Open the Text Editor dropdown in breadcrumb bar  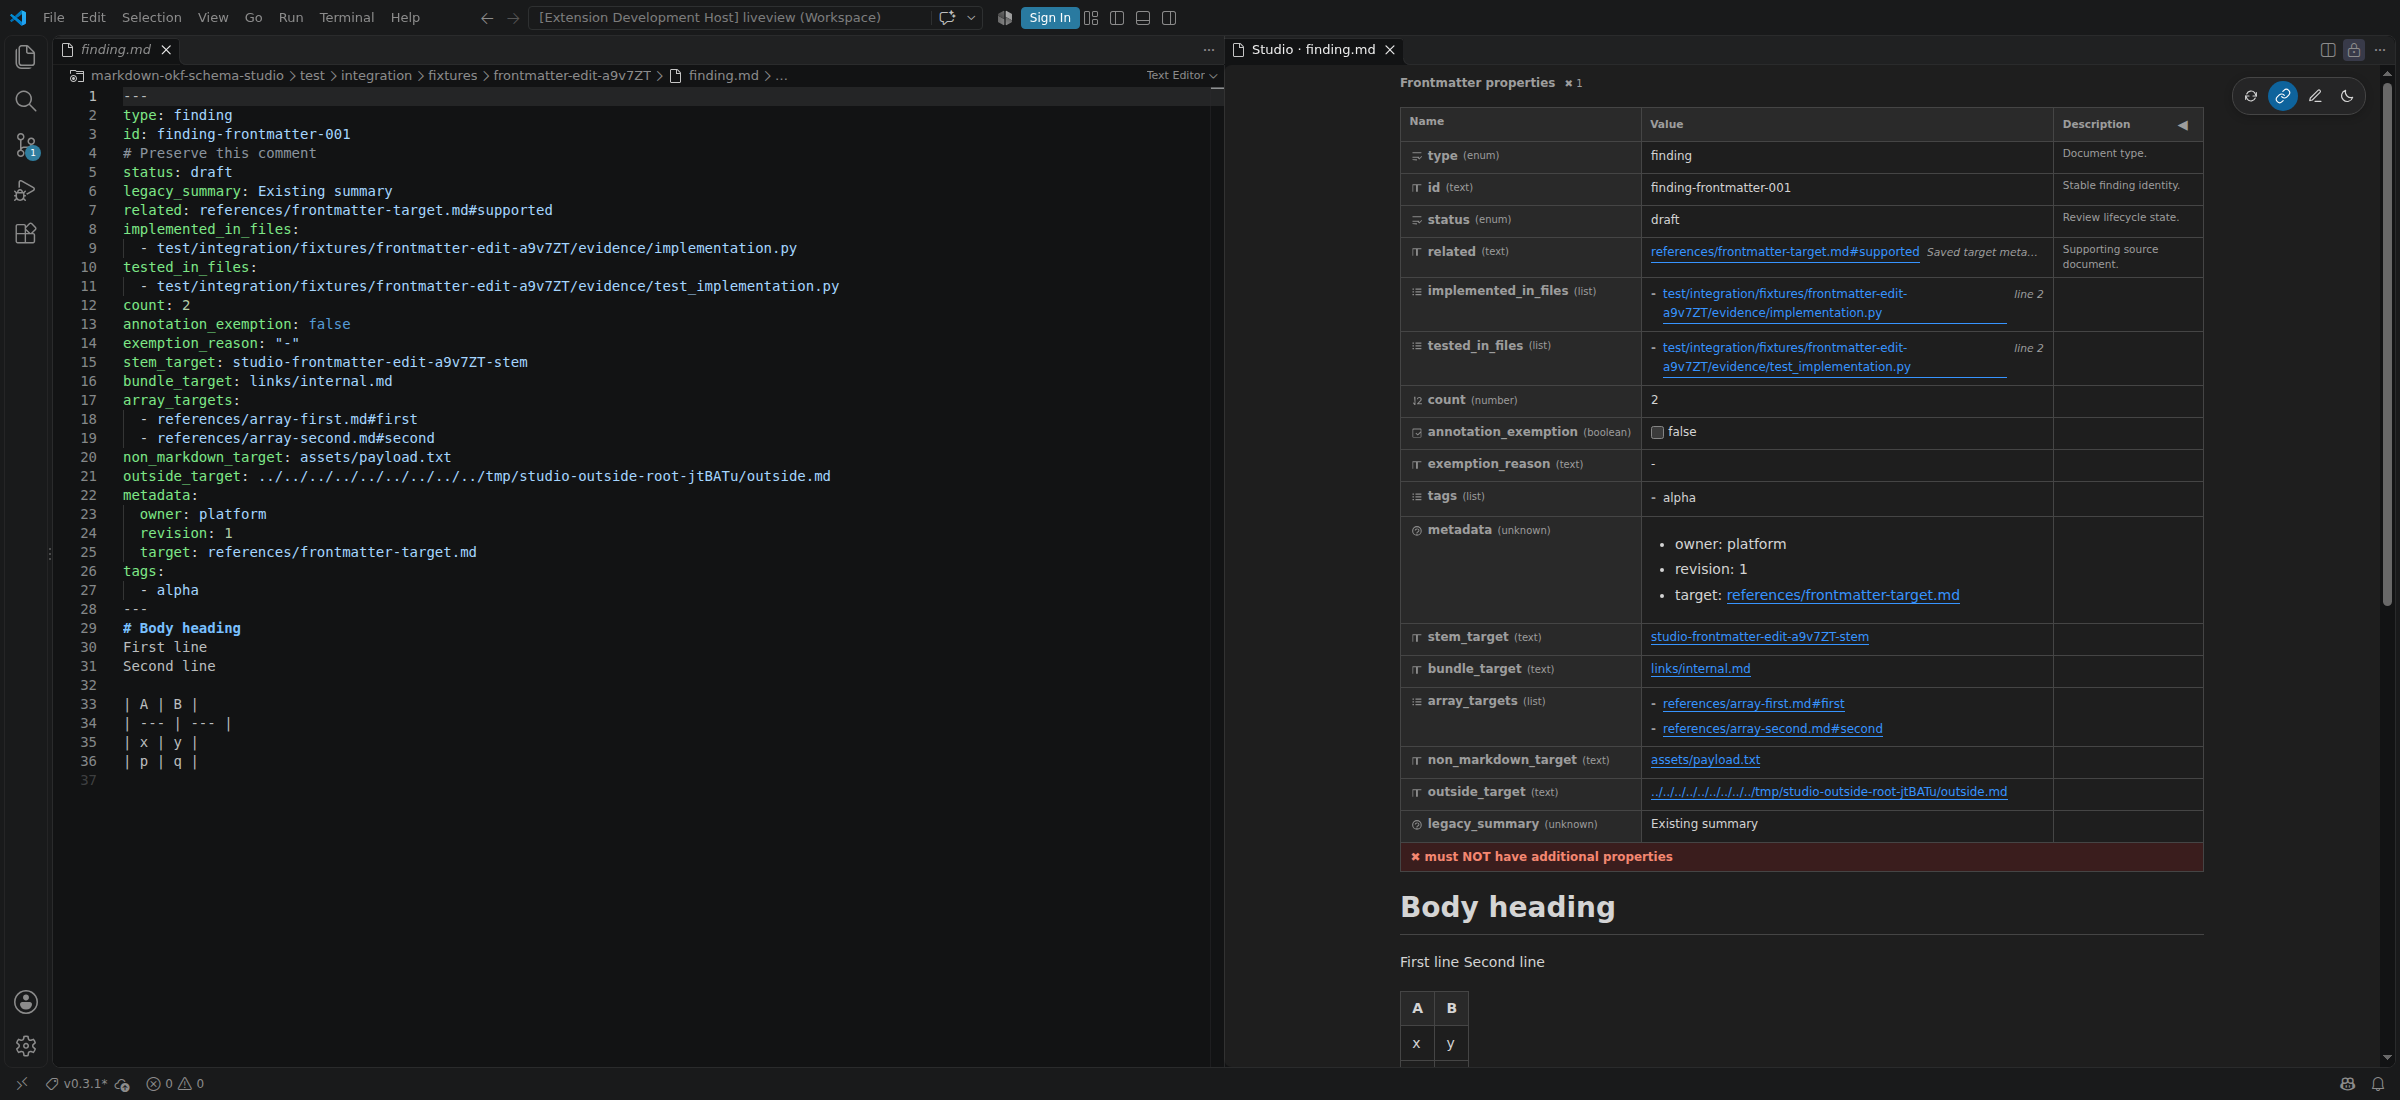coord(1182,76)
